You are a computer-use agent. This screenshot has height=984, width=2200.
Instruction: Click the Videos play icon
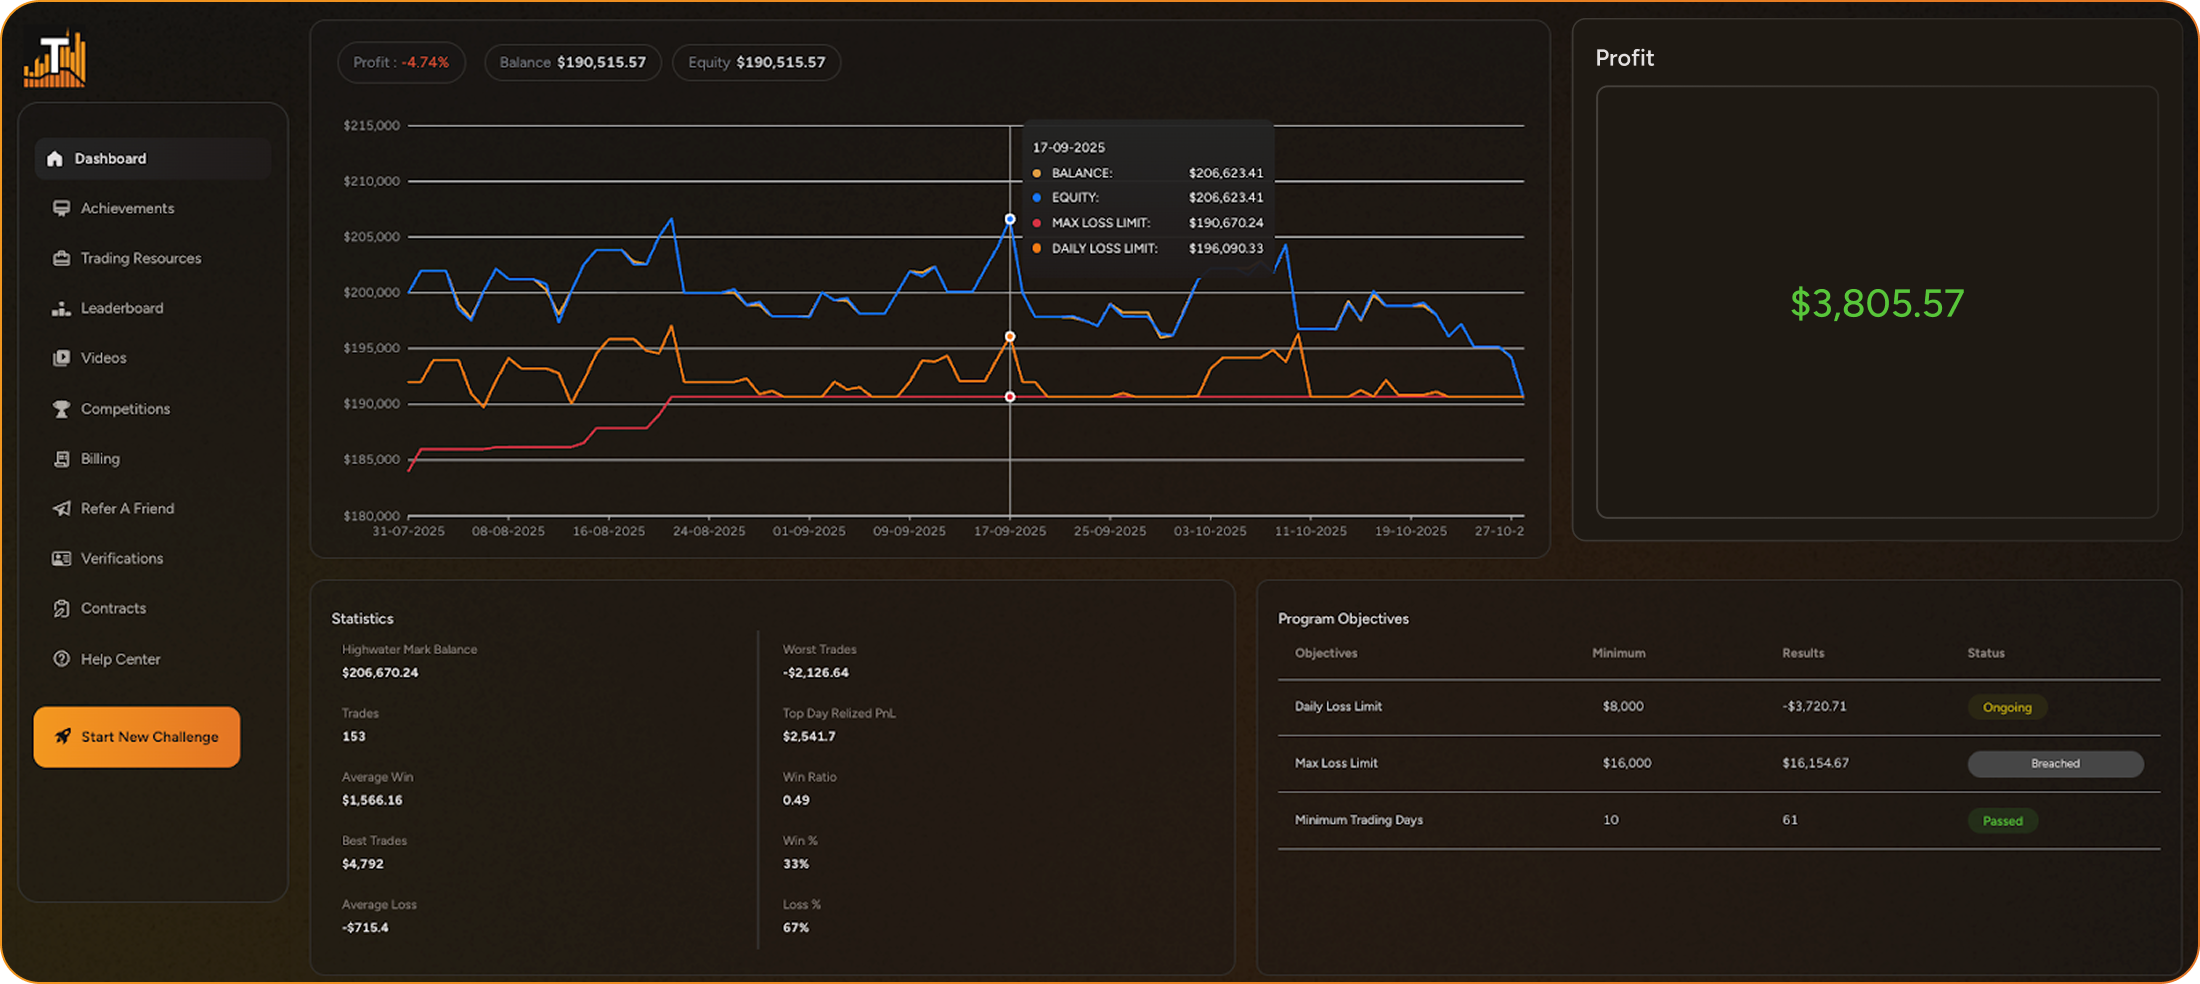(x=61, y=358)
